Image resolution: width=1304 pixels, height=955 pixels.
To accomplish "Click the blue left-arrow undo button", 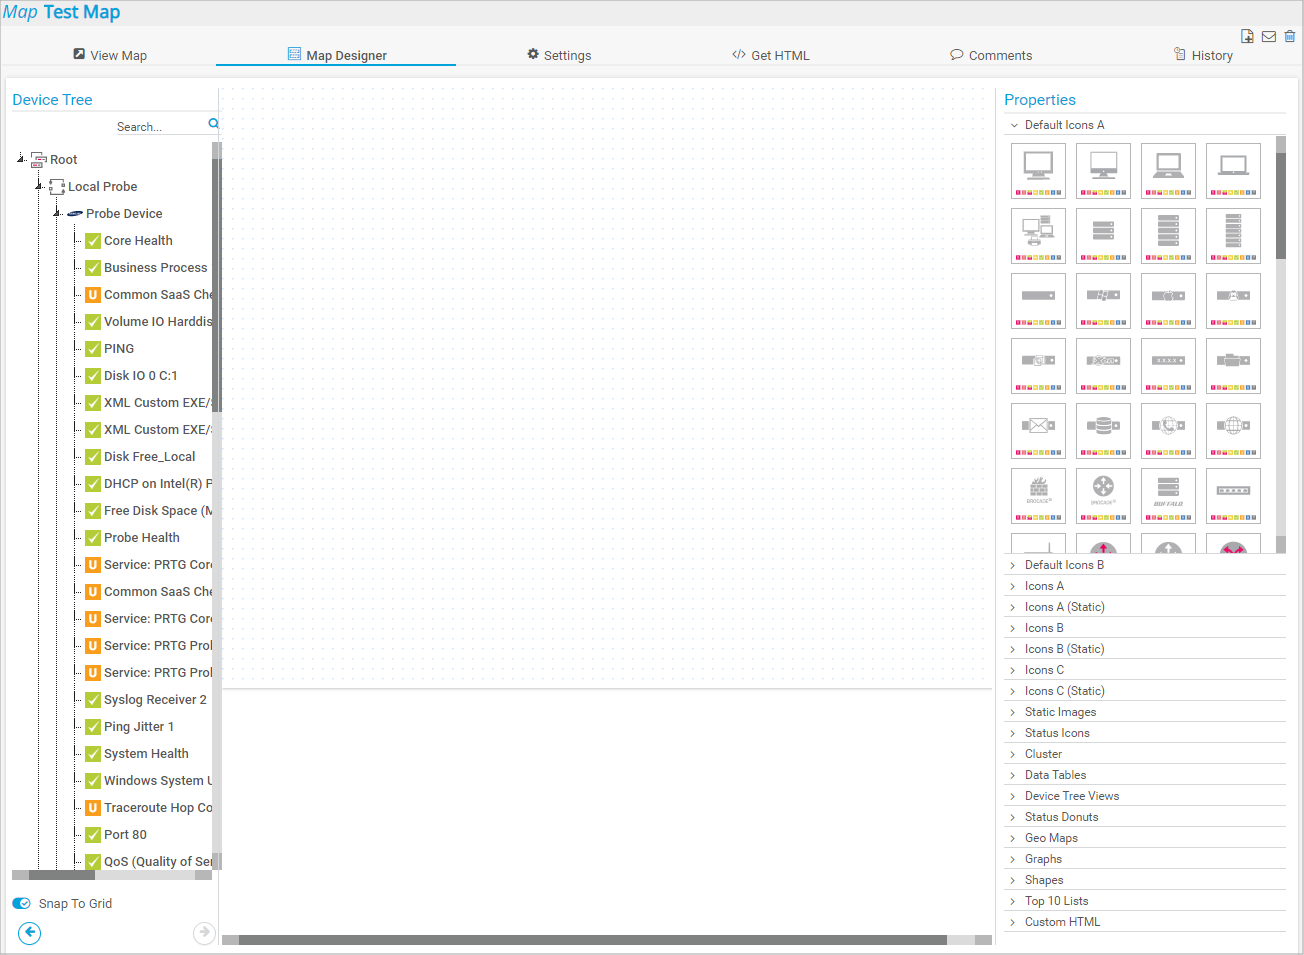I will click(30, 933).
